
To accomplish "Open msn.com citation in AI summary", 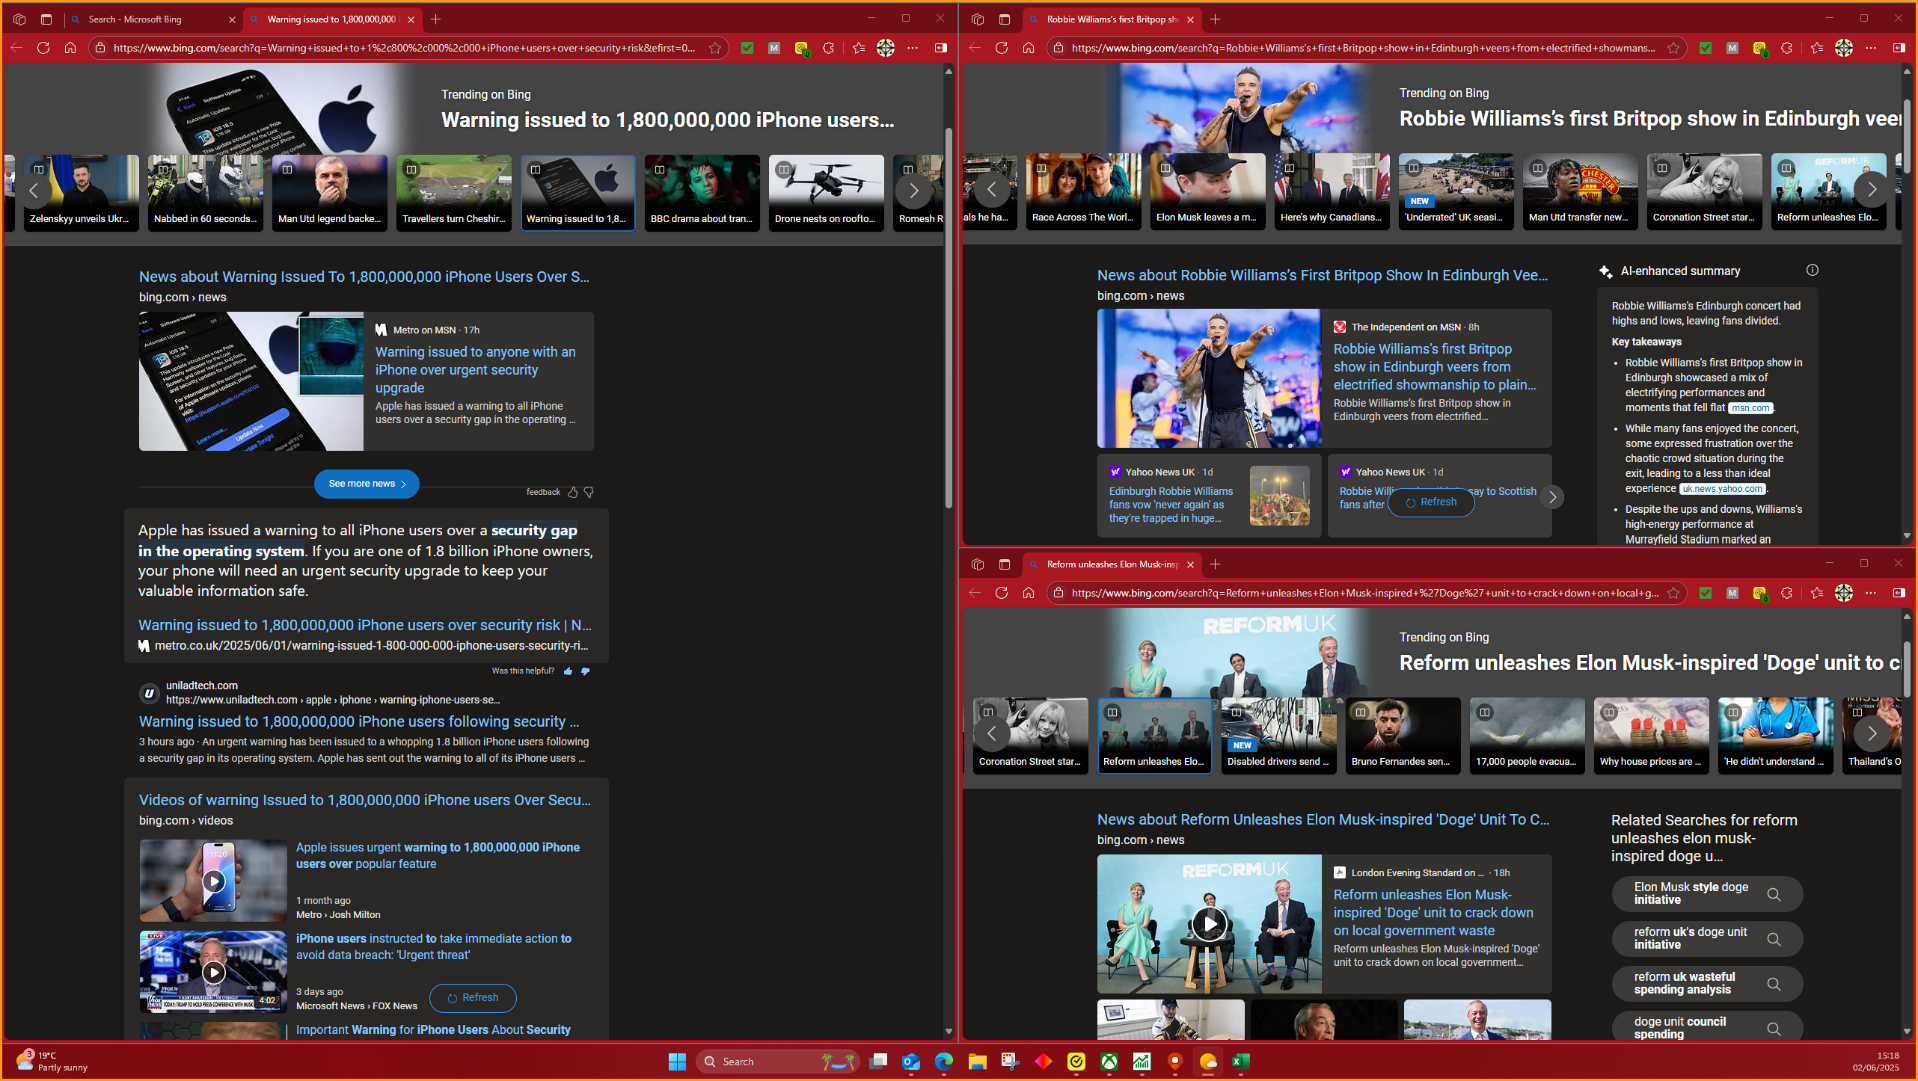I will click(x=1750, y=408).
